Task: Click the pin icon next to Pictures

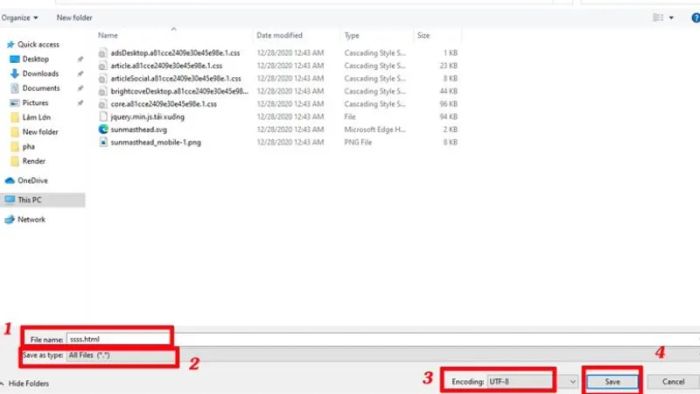Action: (80, 103)
